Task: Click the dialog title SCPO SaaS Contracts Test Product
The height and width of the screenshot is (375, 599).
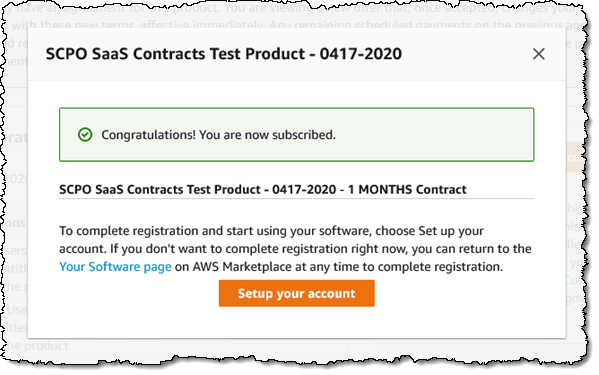Action: 223,54
